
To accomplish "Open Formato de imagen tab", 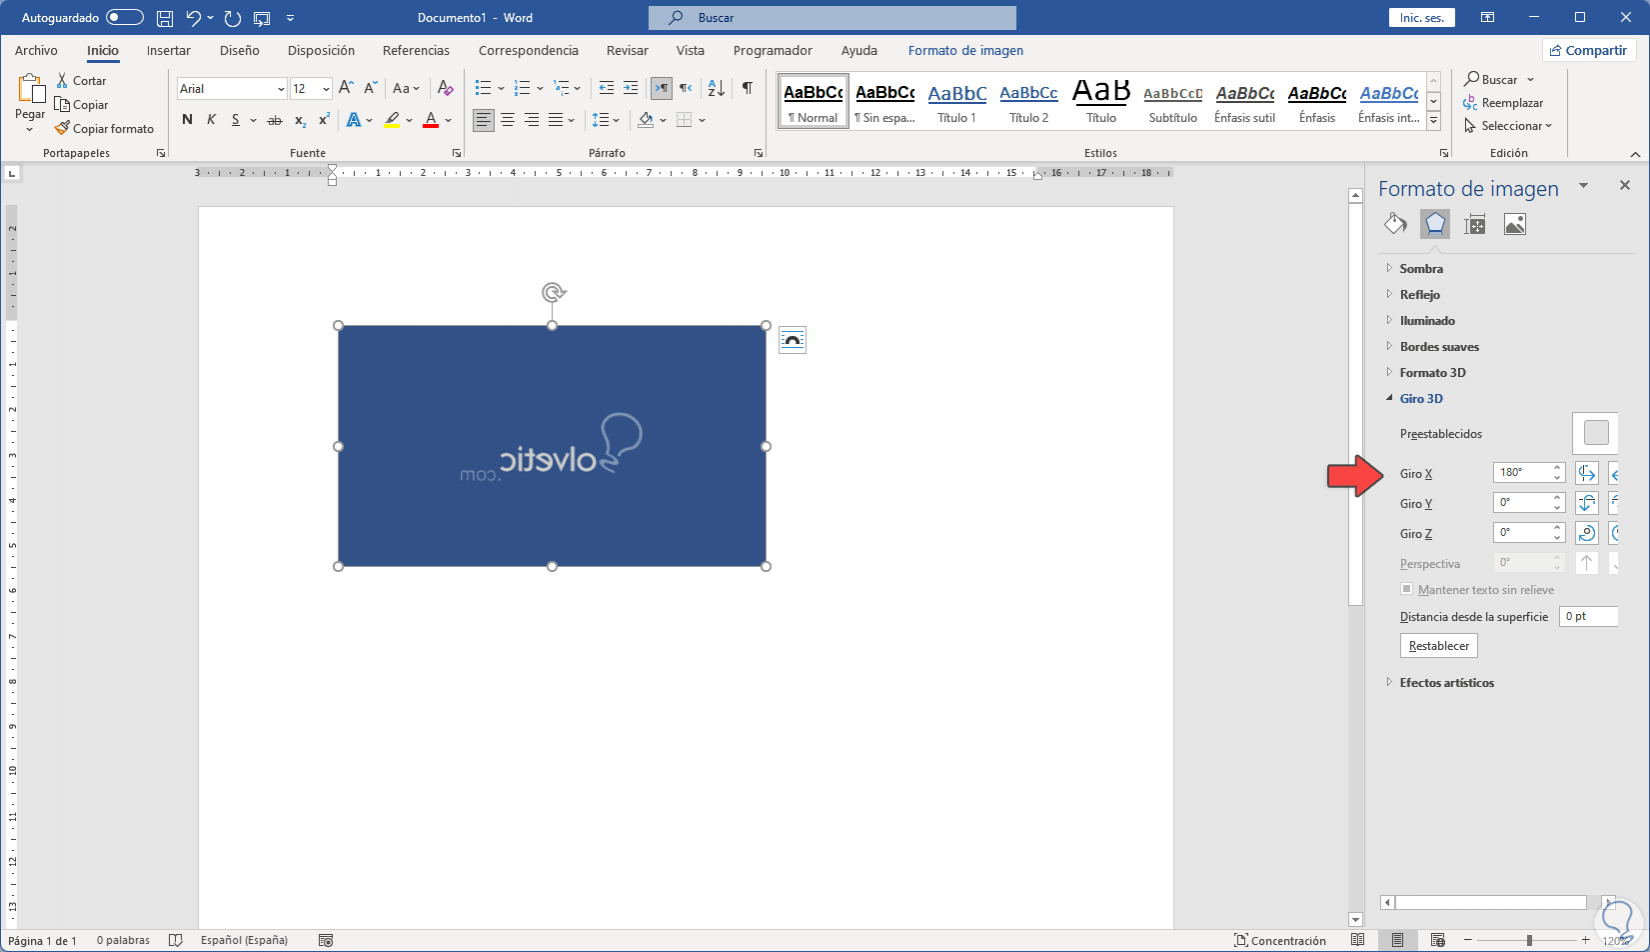I will pos(965,50).
